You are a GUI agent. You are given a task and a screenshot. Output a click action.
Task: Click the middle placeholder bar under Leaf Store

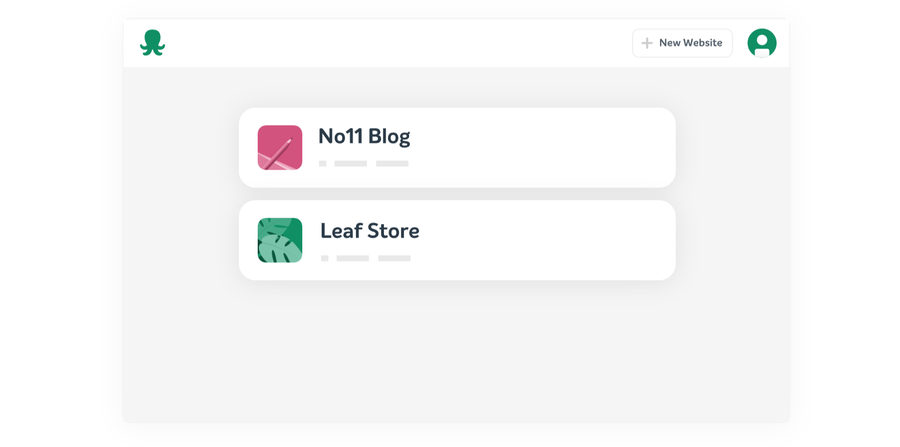pos(352,258)
